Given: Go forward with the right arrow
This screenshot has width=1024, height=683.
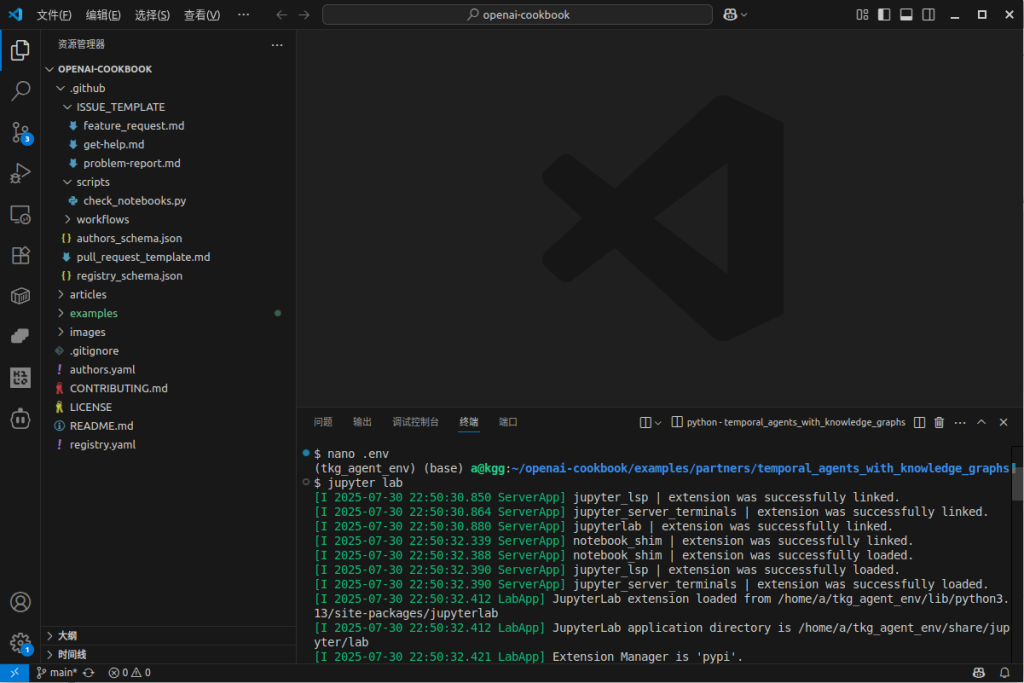Looking at the screenshot, I should click(304, 14).
